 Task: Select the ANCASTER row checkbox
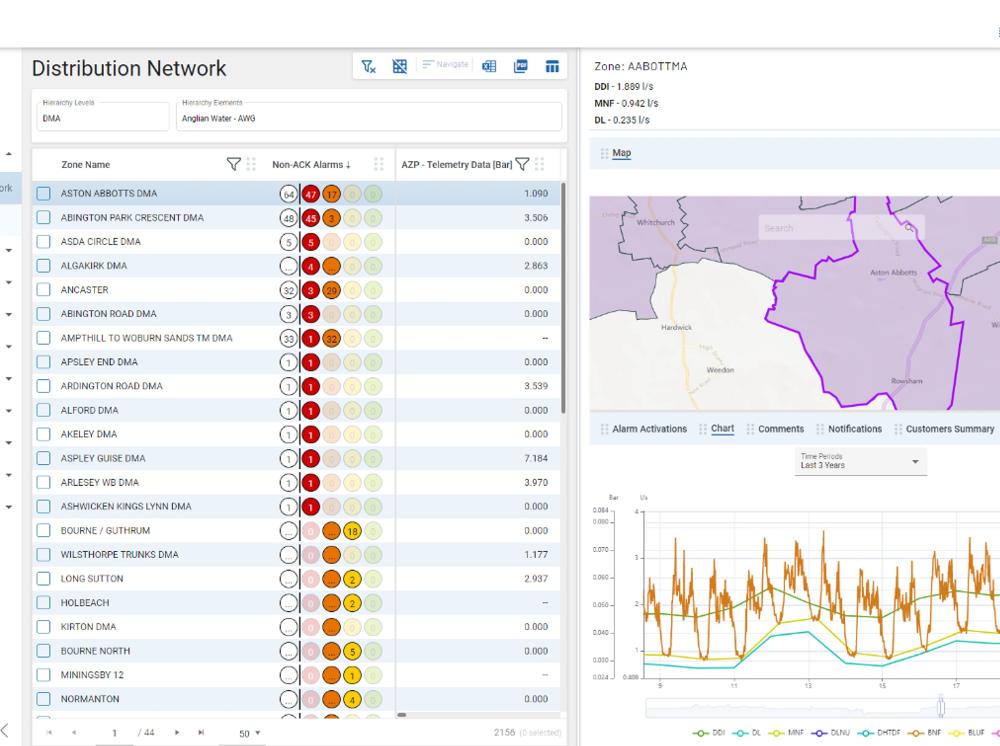tap(43, 290)
